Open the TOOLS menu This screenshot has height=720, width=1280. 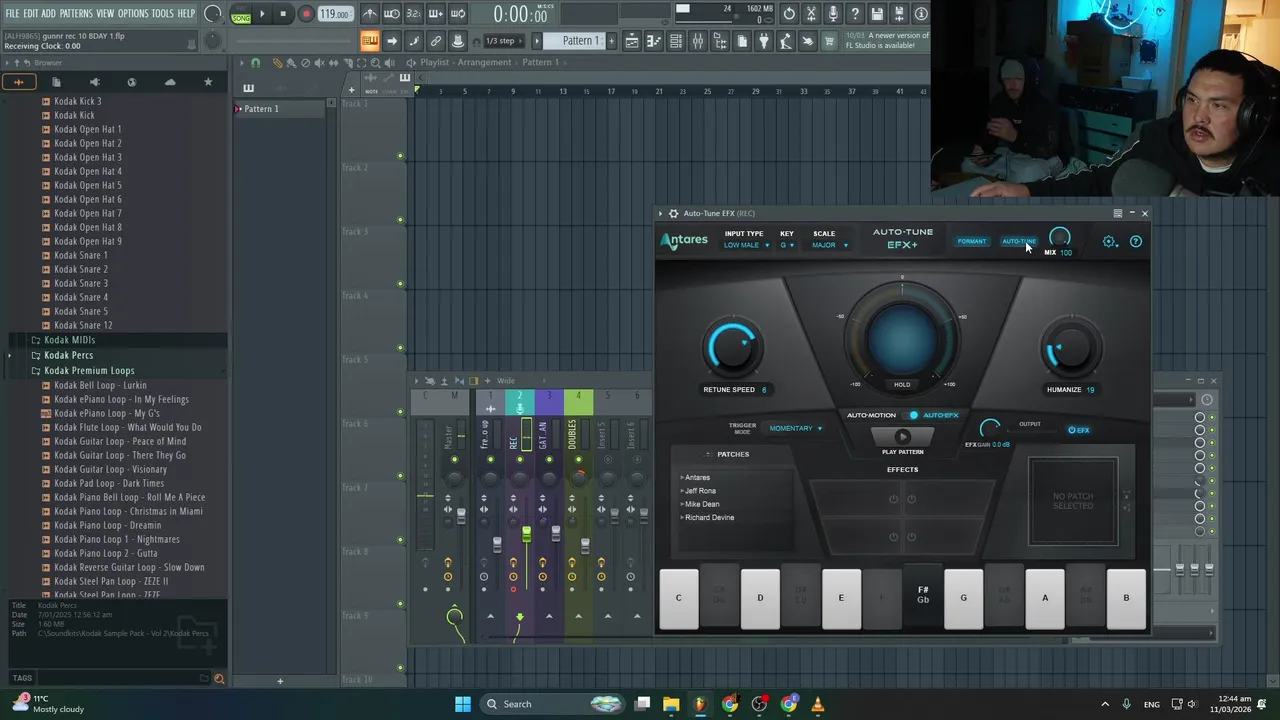pyautogui.click(x=162, y=13)
